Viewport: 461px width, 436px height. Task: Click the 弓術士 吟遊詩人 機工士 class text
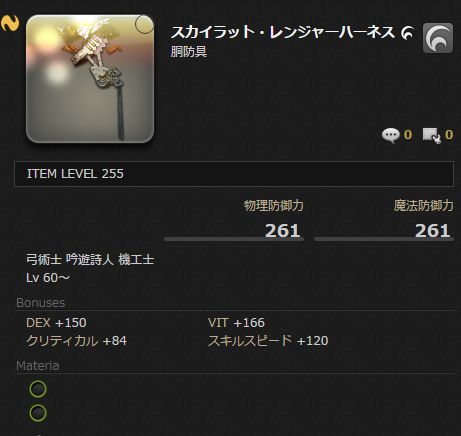pos(90,259)
